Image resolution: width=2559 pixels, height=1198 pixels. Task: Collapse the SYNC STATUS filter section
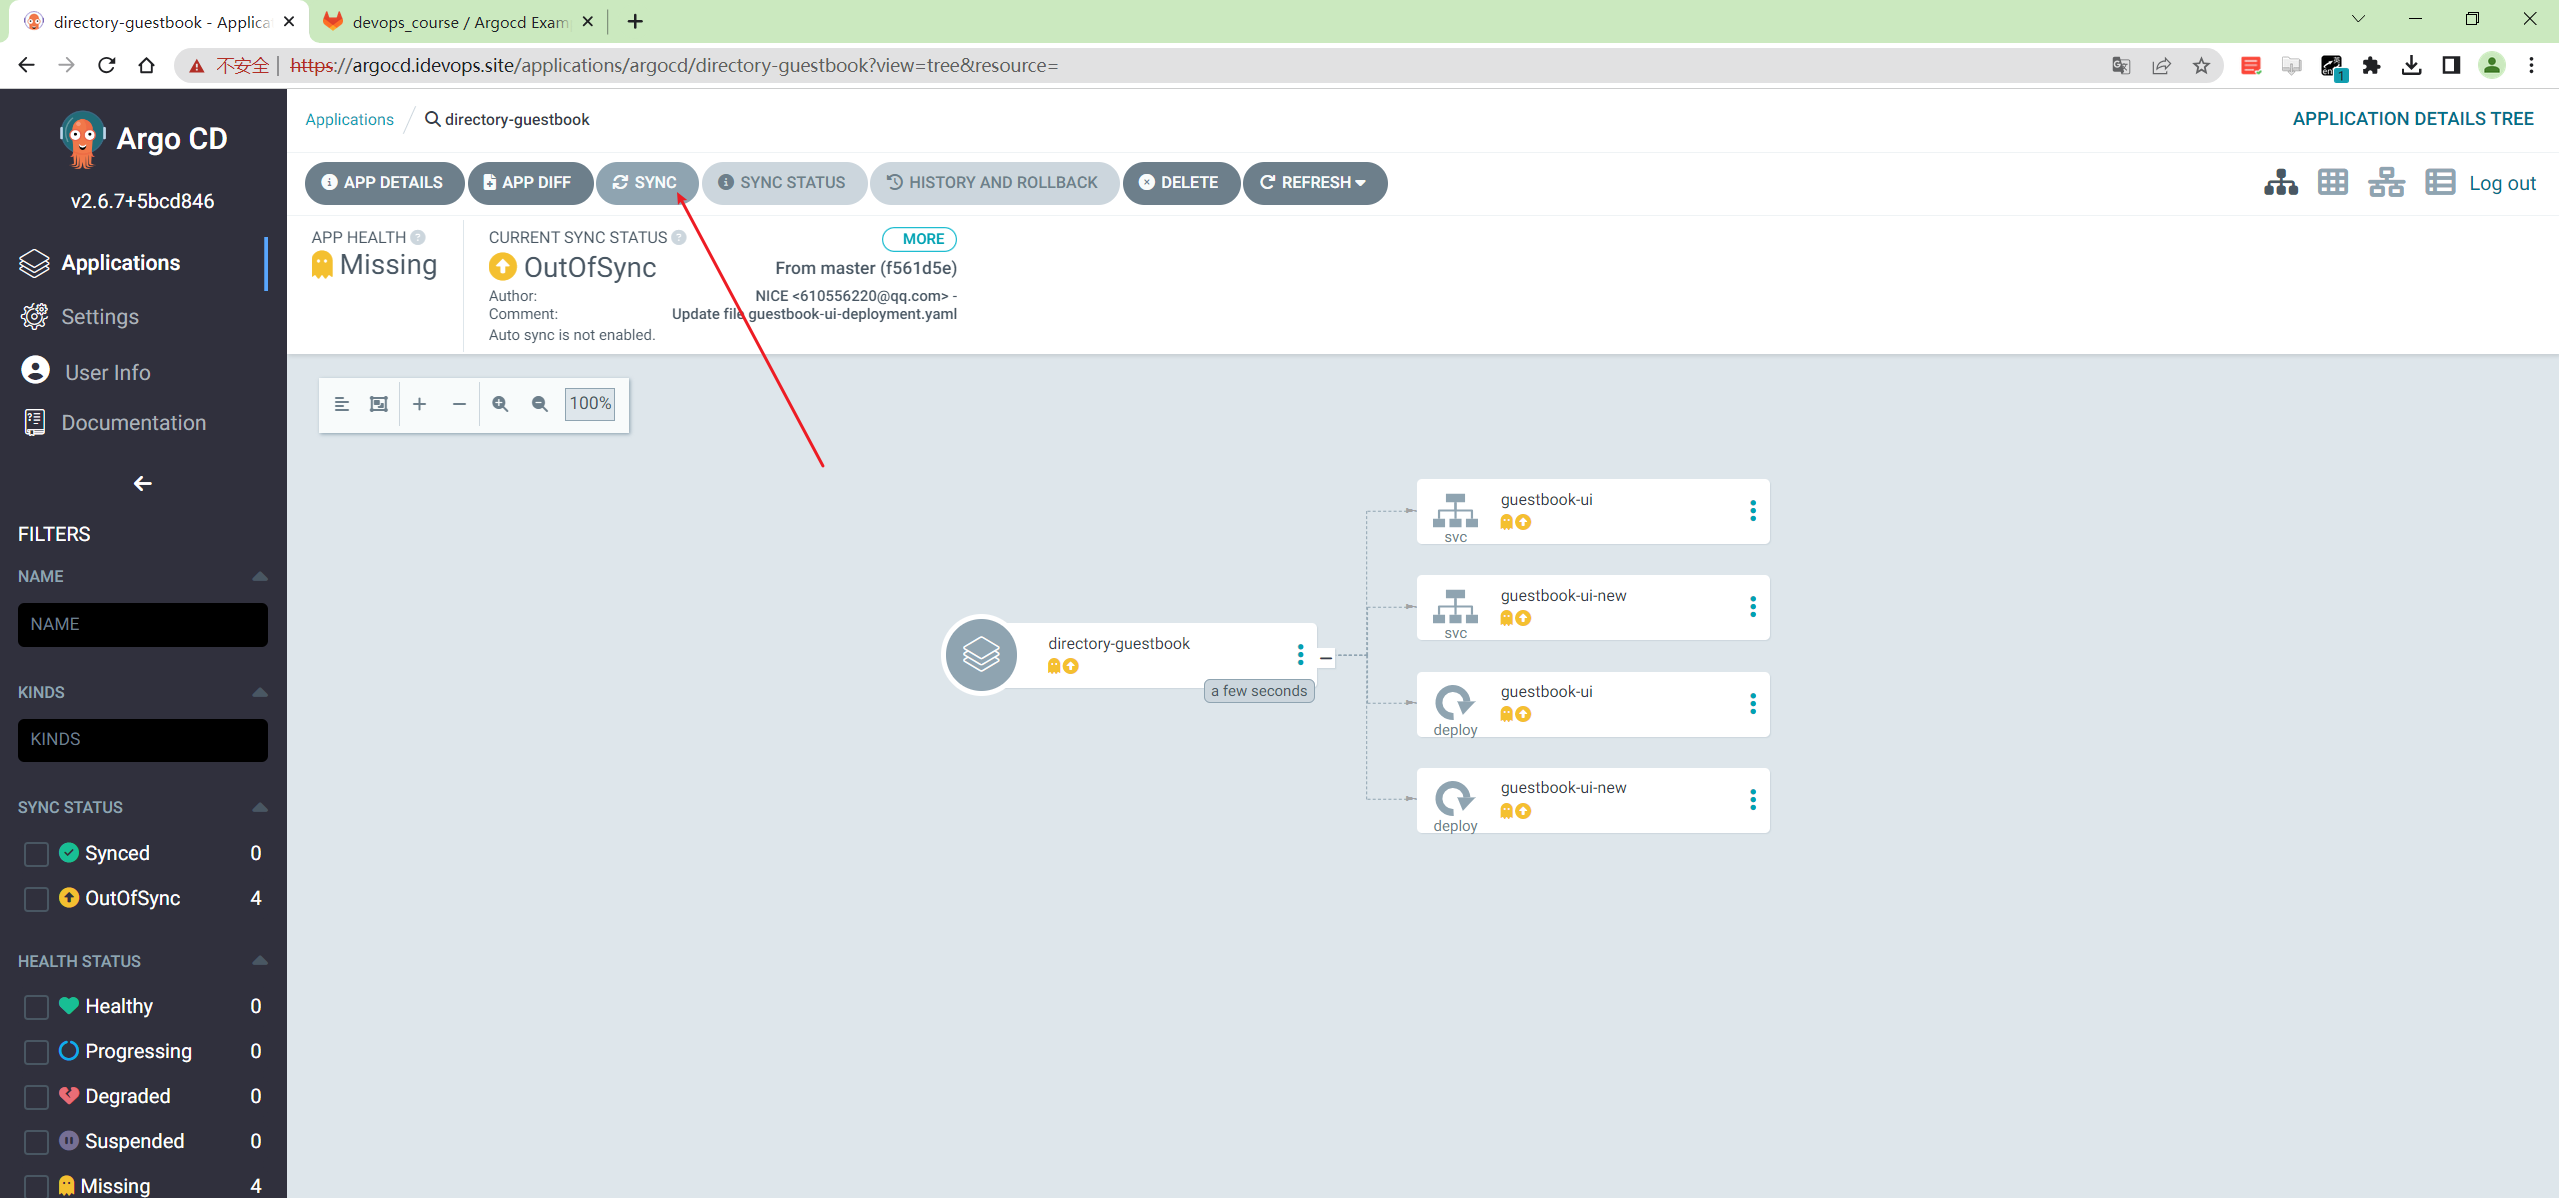coord(260,807)
